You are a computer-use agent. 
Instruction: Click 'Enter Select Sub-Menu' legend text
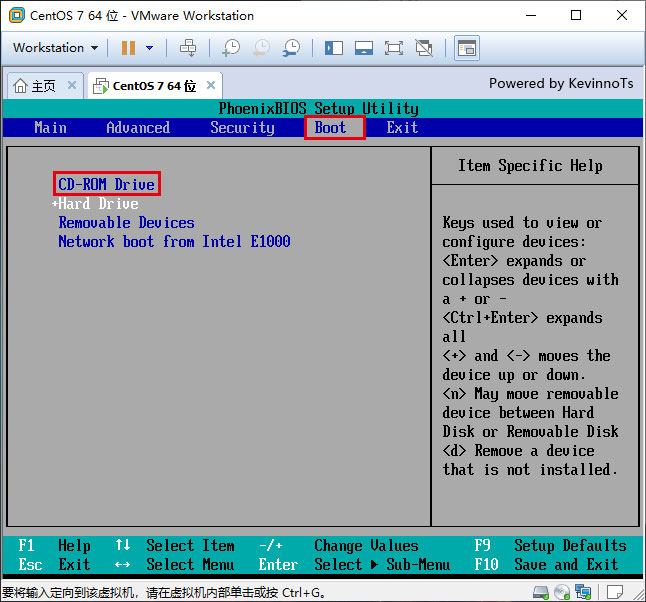tap(354, 564)
